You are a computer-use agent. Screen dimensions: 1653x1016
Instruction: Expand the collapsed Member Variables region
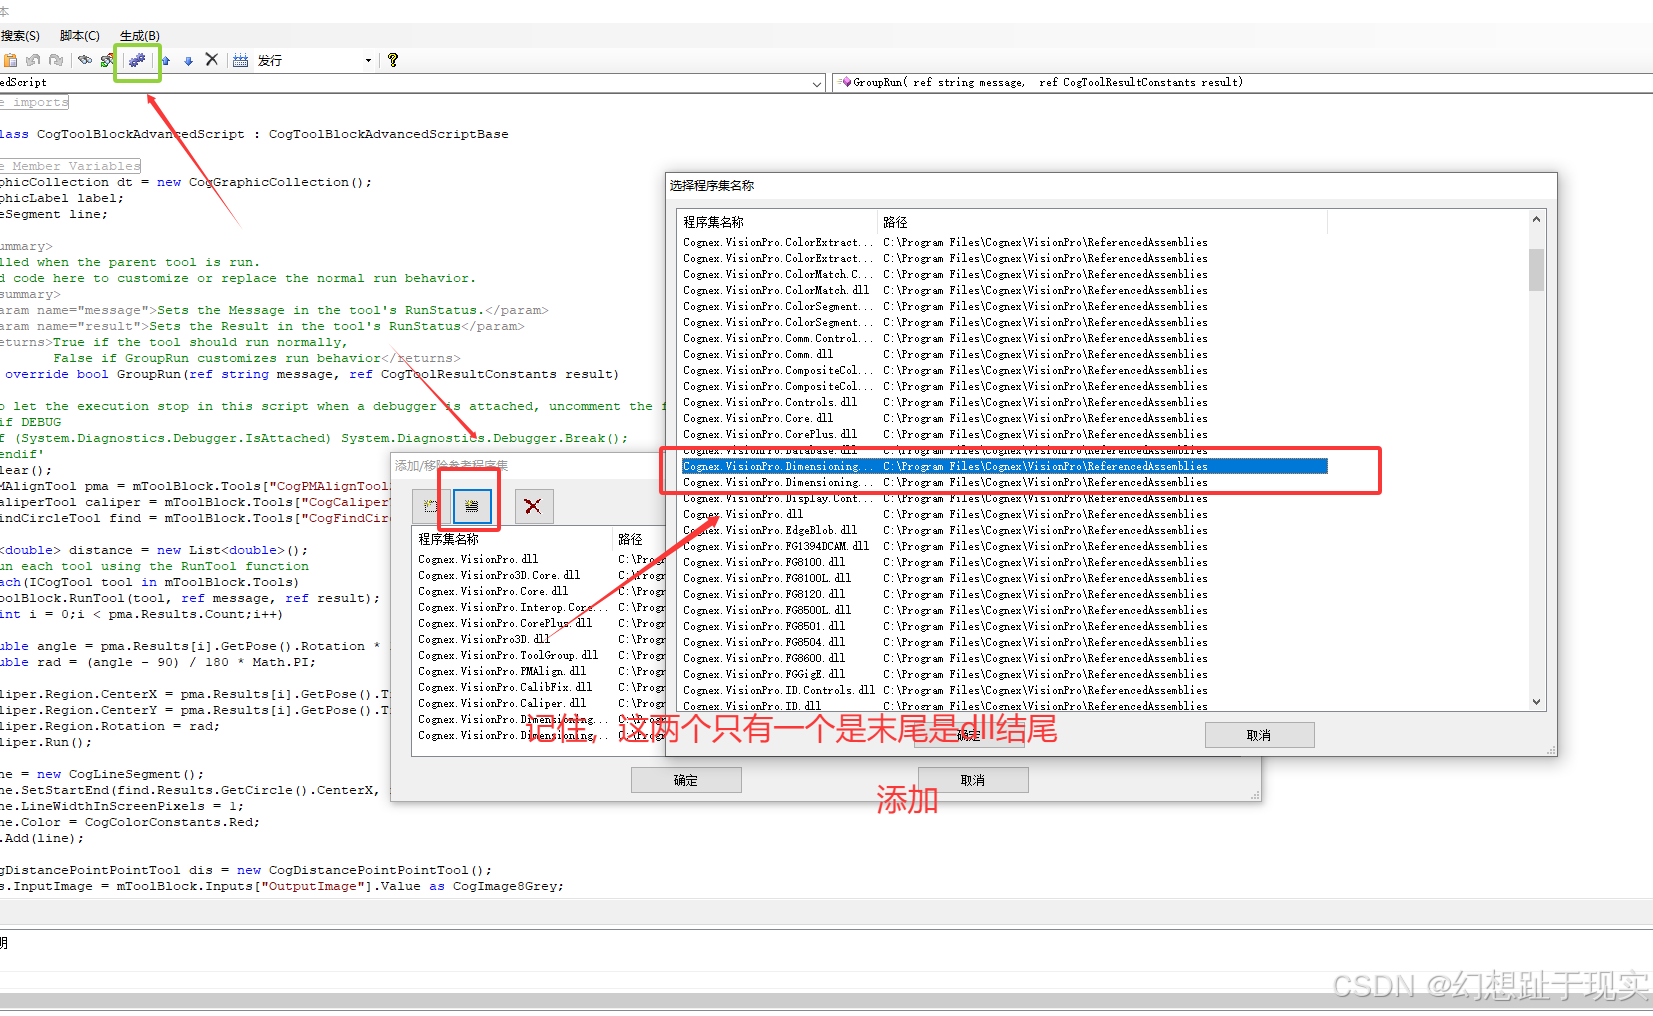click(x=70, y=166)
